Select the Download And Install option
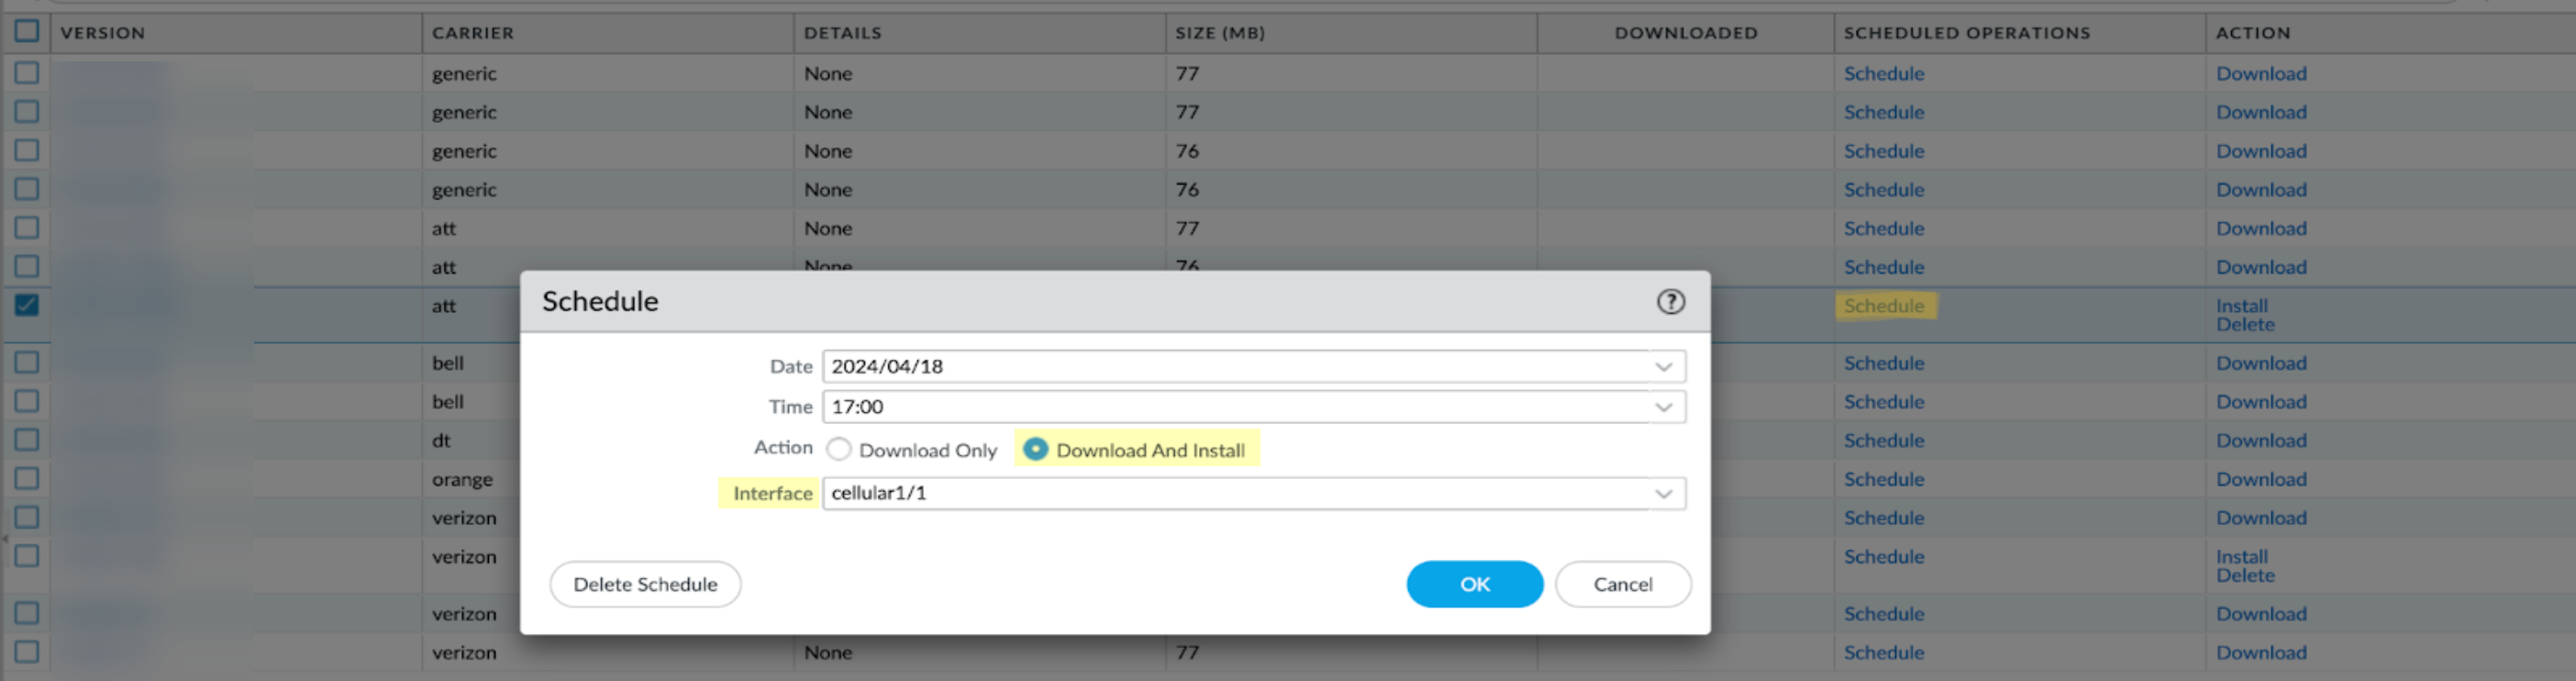The image size is (2576, 681). [x=1035, y=450]
